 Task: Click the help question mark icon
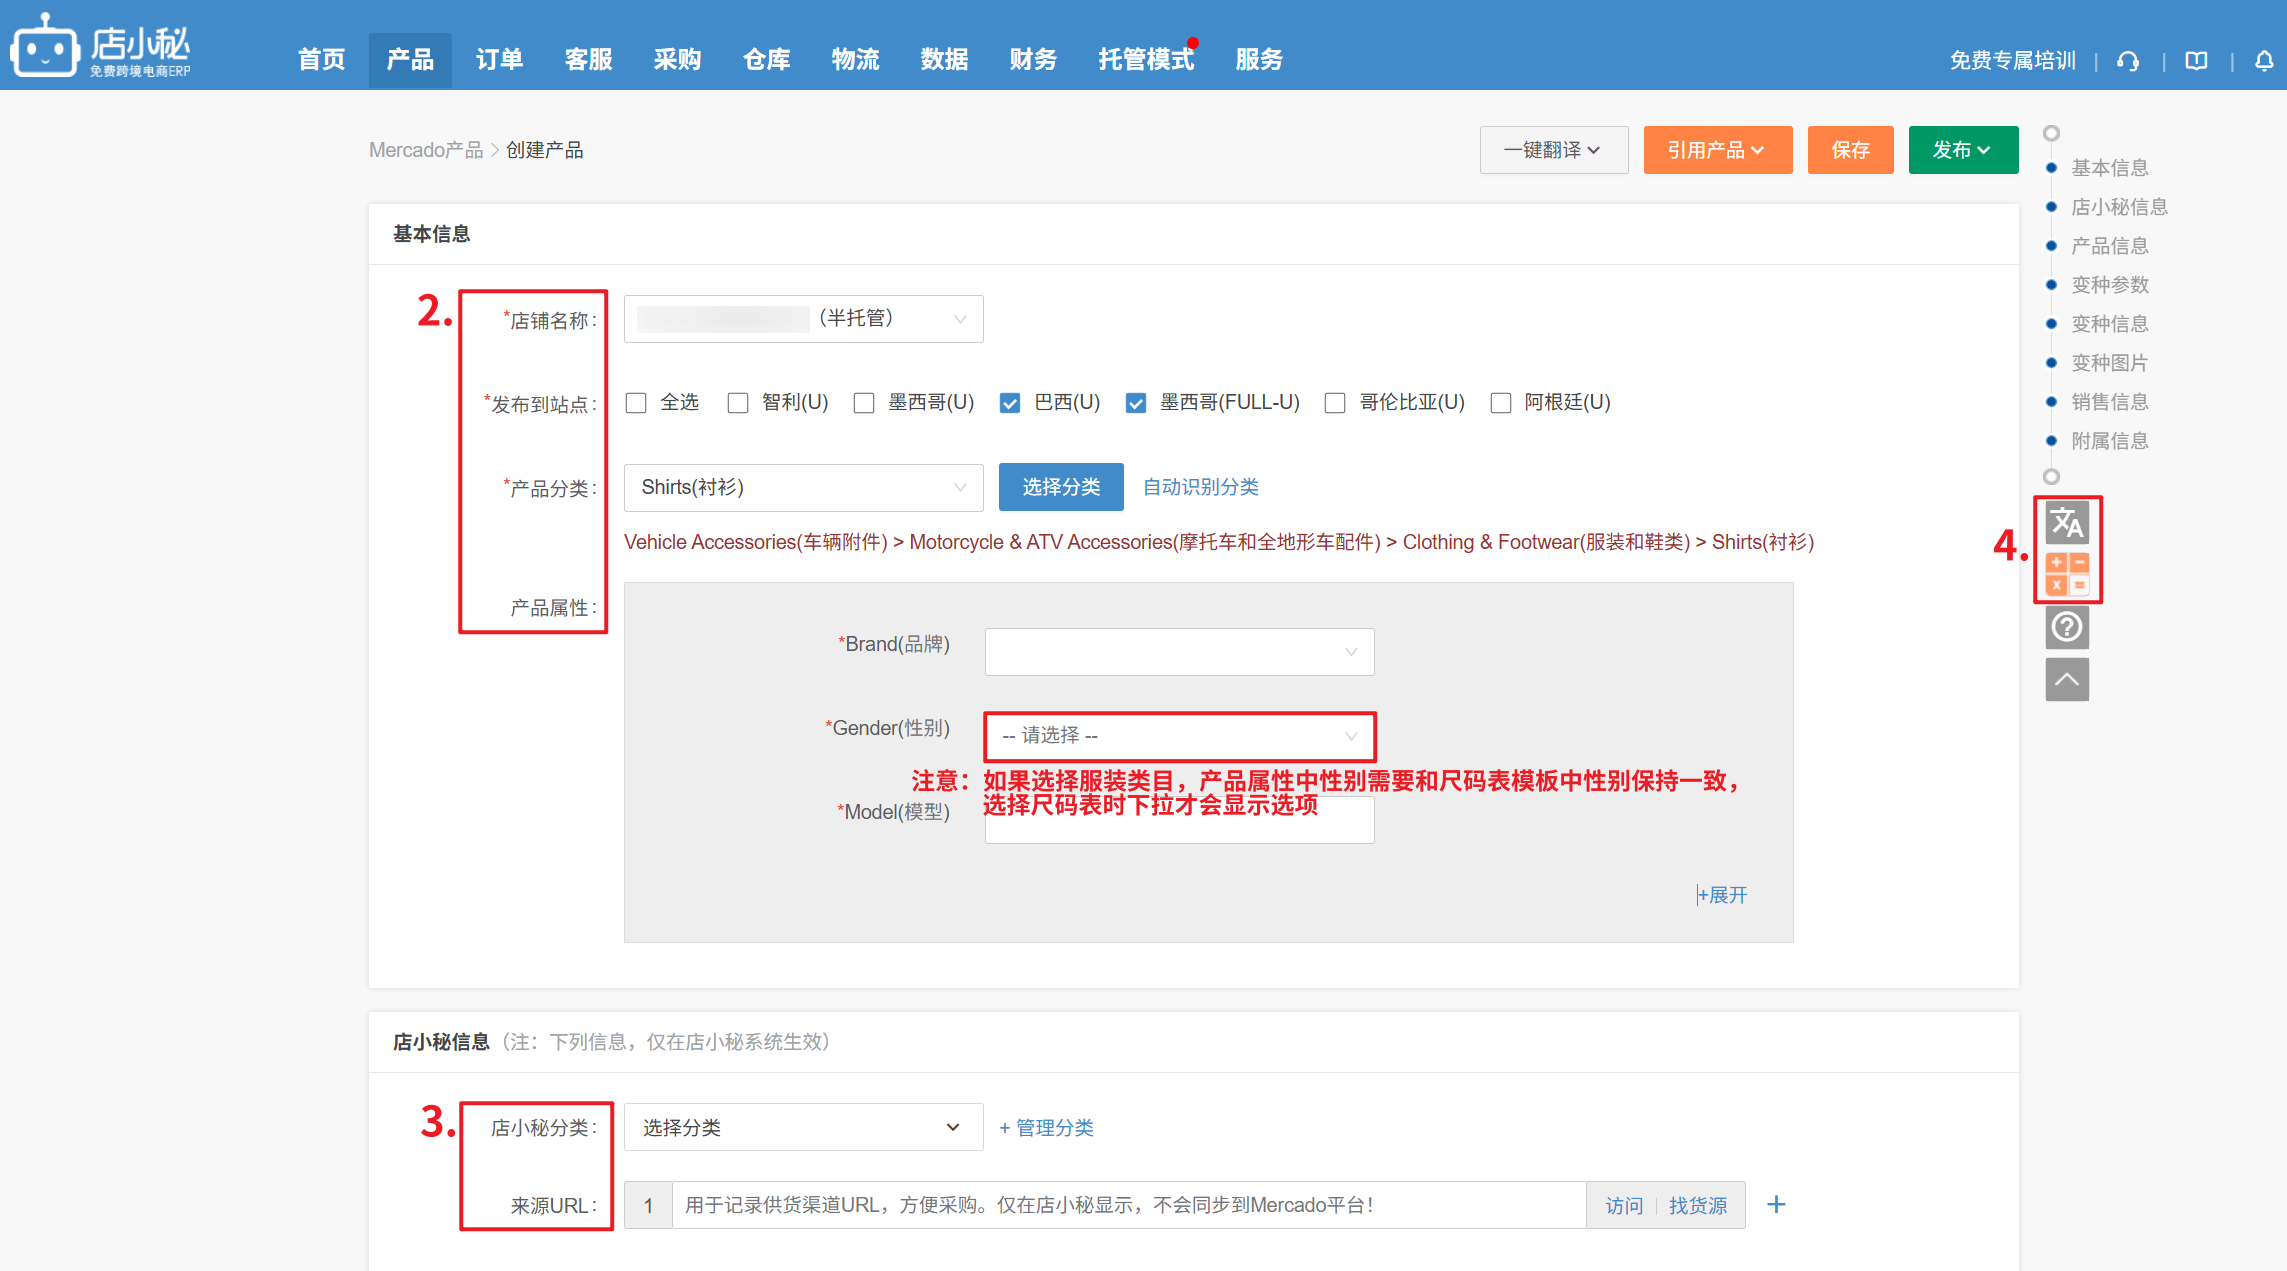[2066, 628]
